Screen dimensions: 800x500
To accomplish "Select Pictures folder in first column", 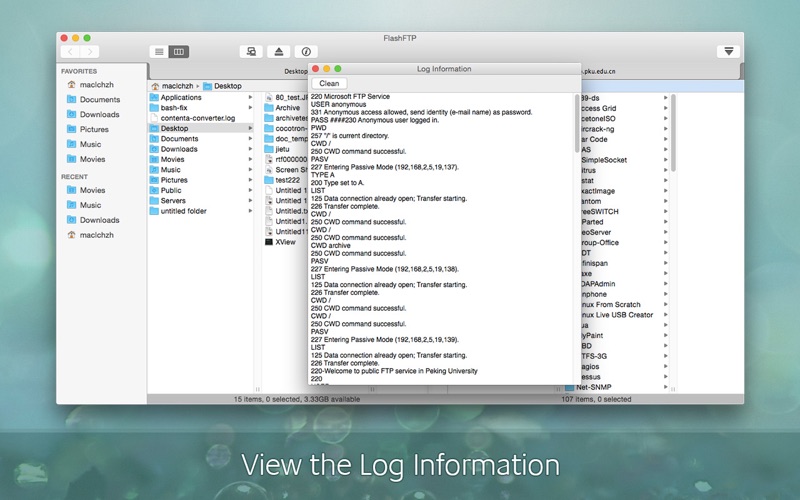I will [201, 180].
